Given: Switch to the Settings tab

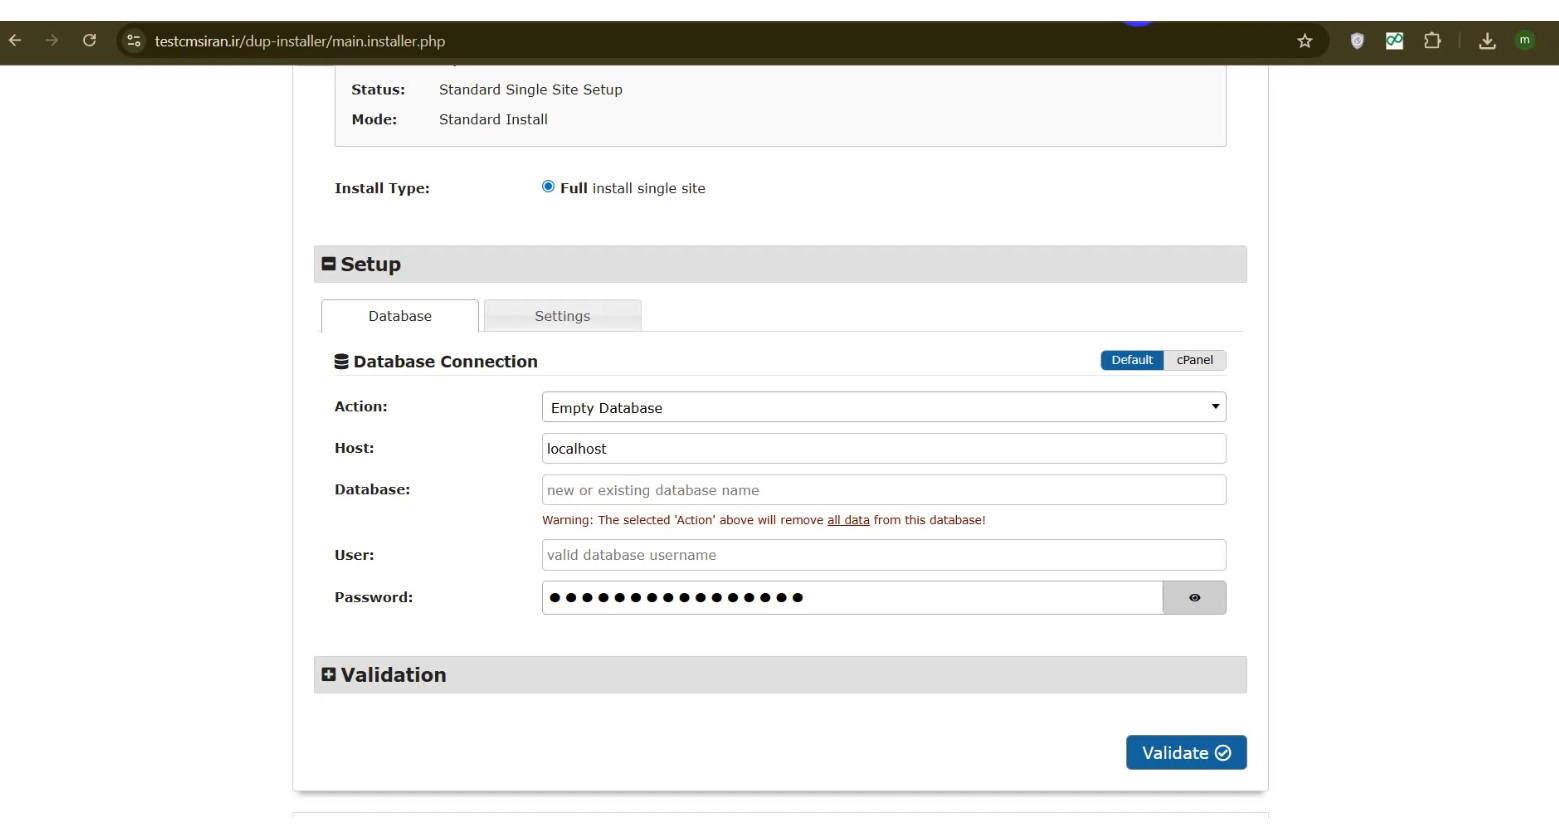Looking at the screenshot, I should pos(562,316).
